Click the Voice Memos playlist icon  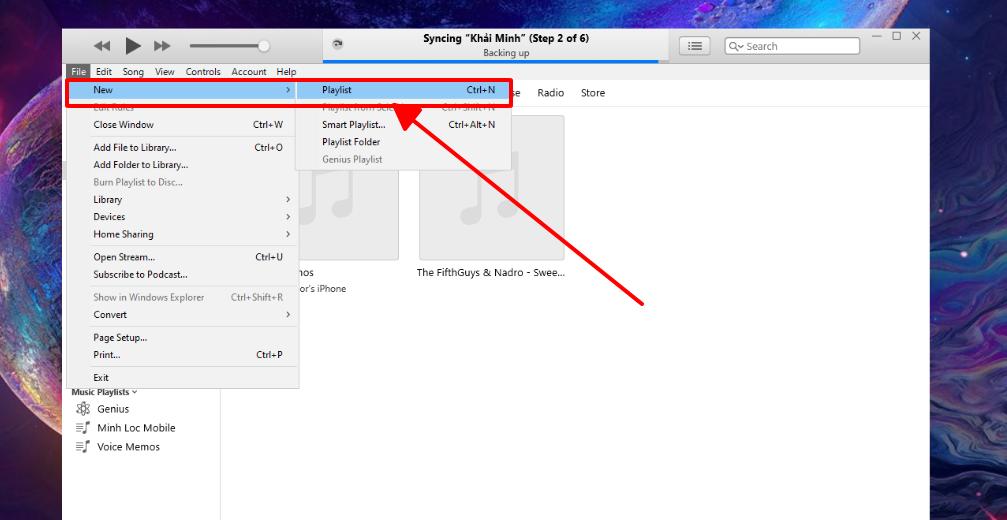[x=83, y=447]
